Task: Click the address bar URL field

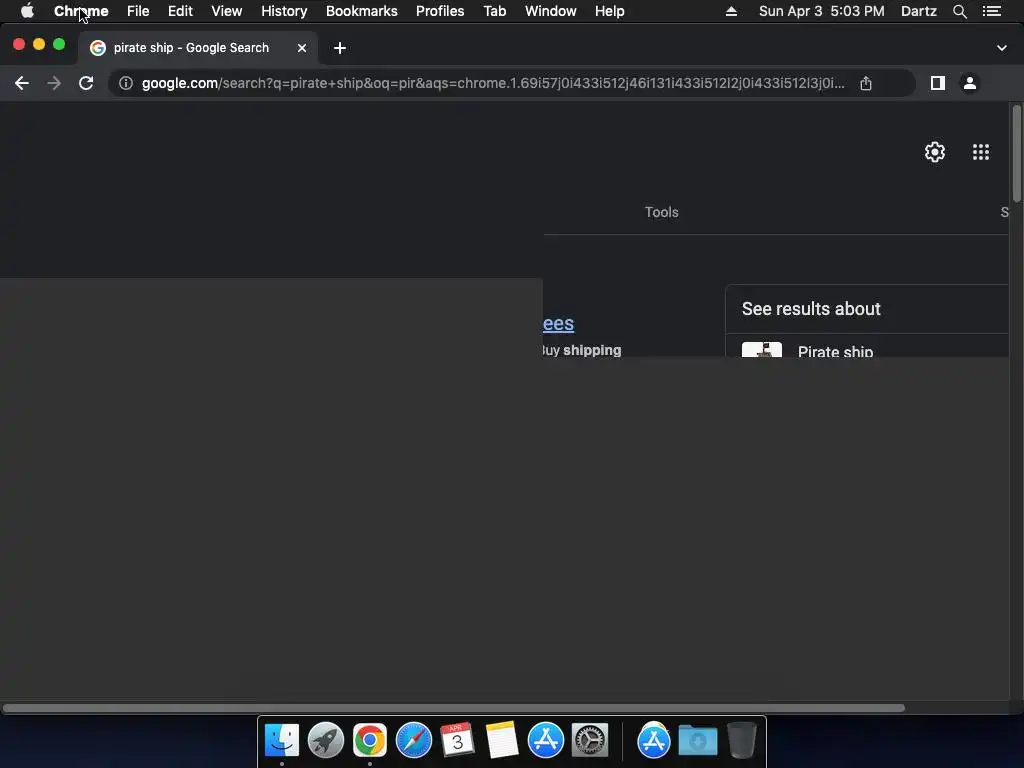Action: 493,83
